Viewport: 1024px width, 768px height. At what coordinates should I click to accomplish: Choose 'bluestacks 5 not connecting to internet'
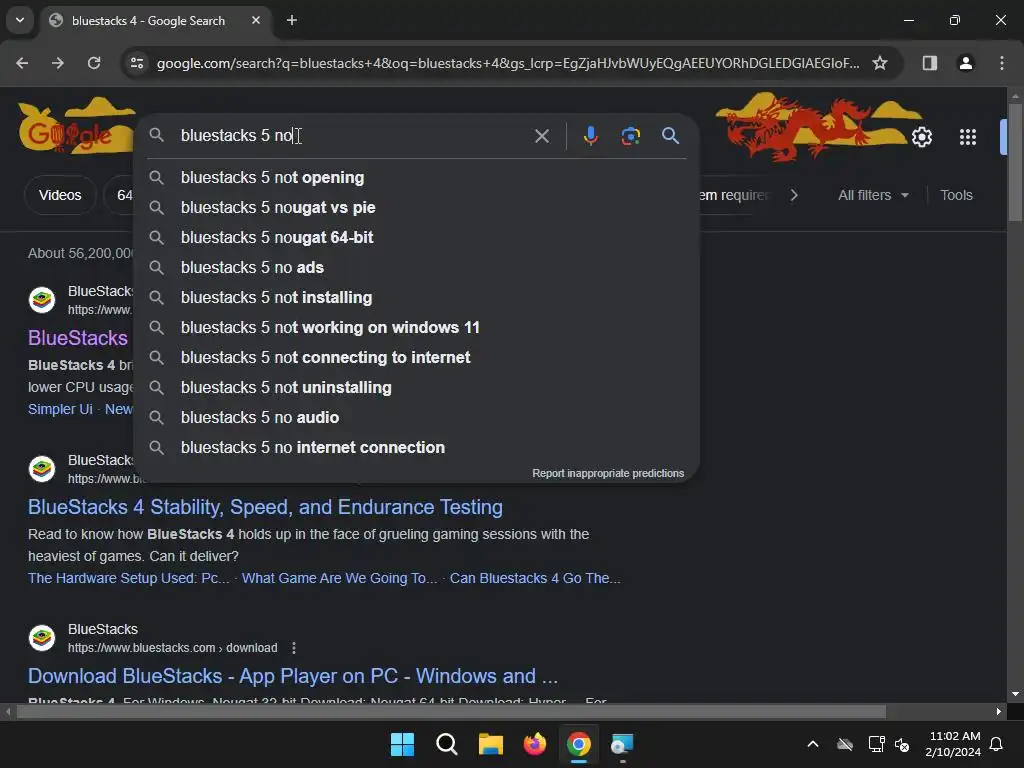417,358
